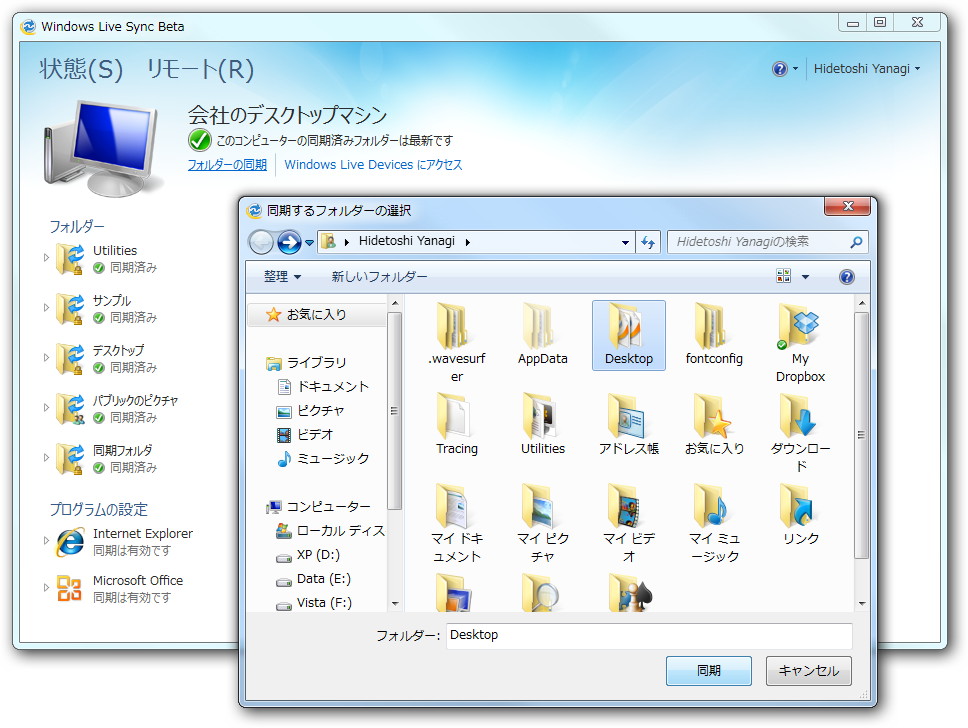The height and width of the screenshot is (728, 968).
Task: Select the My Dropbox folder icon
Action: pyautogui.click(x=799, y=325)
